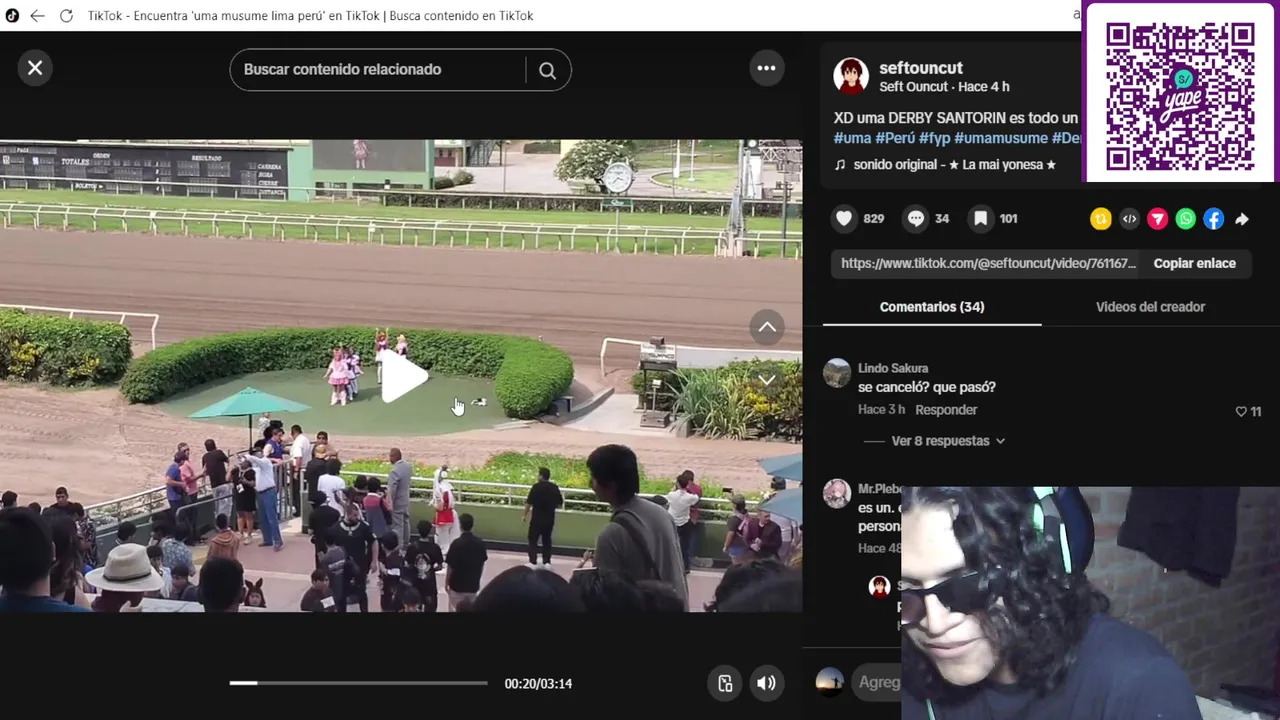This screenshot has height=720, width=1280.
Task: Click the embed code icon
Action: point(1129,219)
